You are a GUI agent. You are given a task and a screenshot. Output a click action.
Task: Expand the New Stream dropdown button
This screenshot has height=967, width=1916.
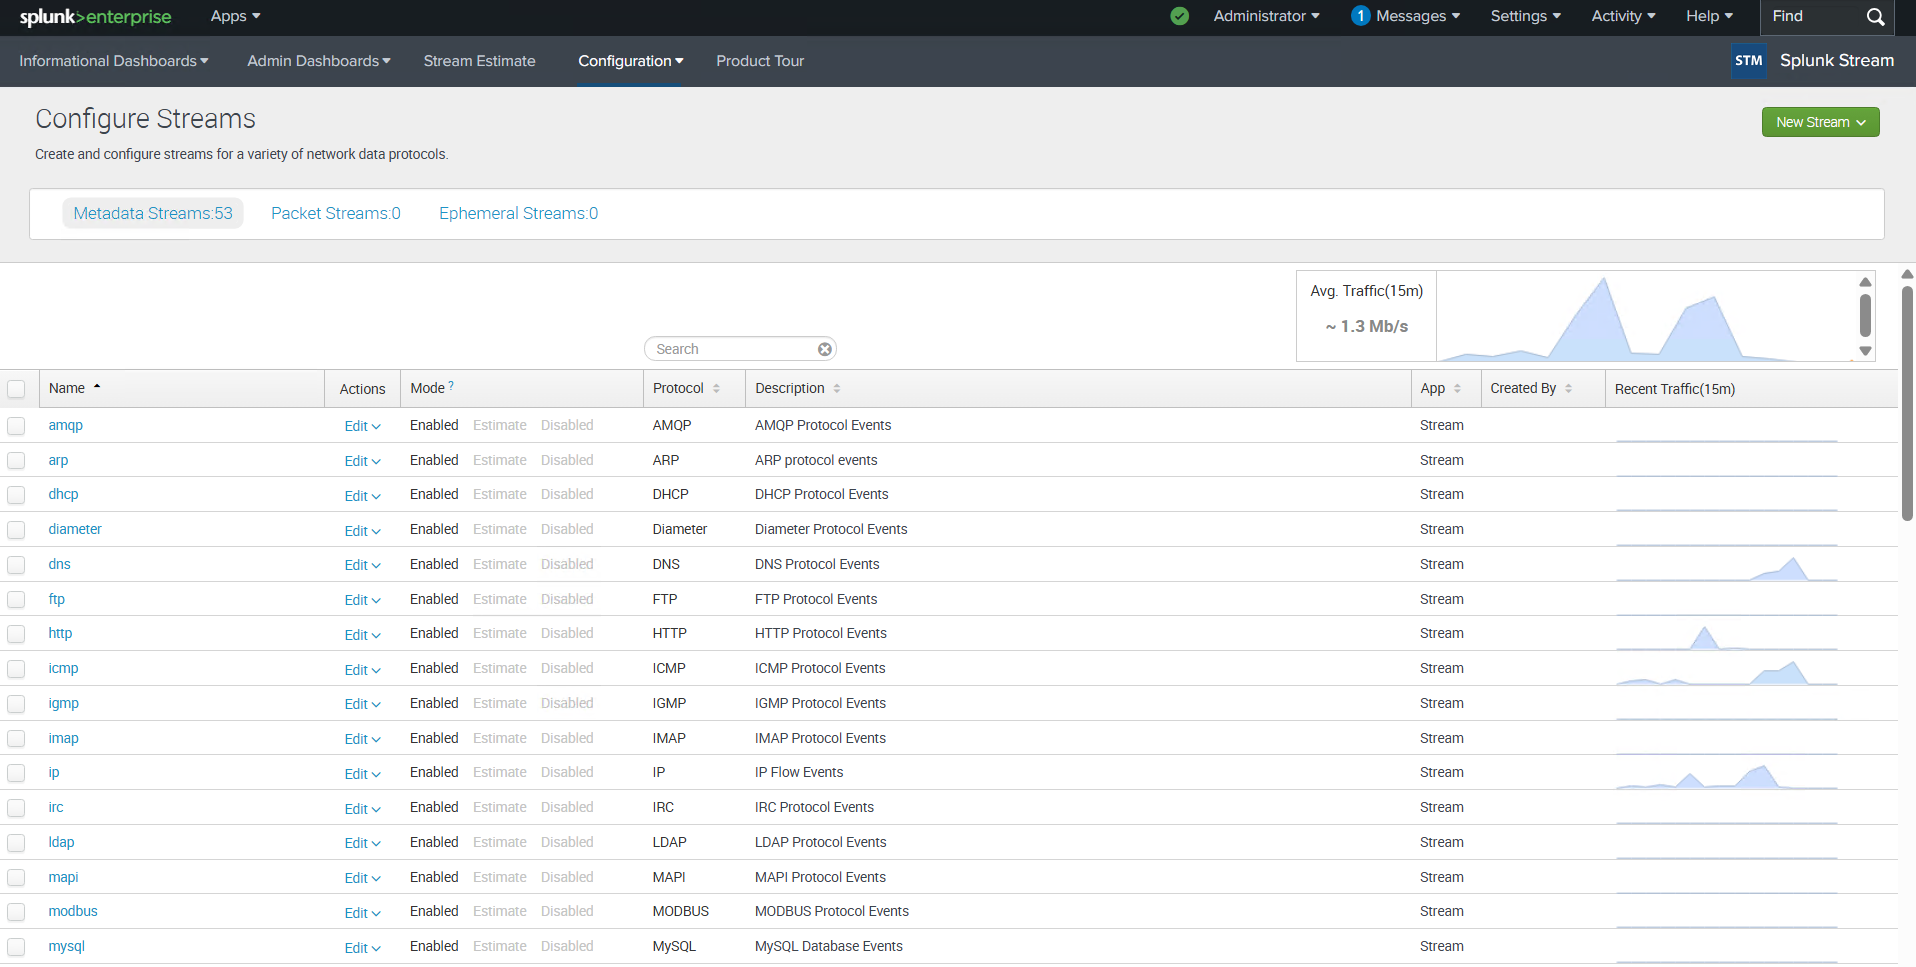1820,122
